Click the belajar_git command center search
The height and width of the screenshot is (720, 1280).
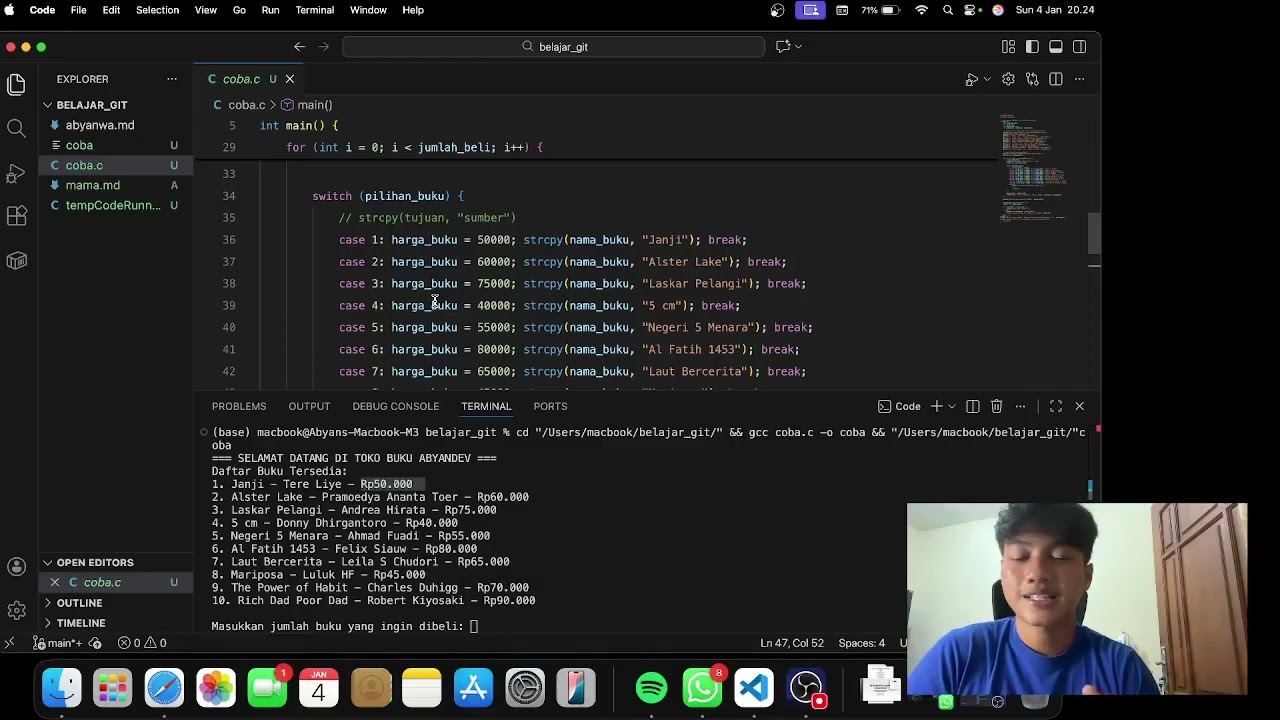(x=554, y=46)
